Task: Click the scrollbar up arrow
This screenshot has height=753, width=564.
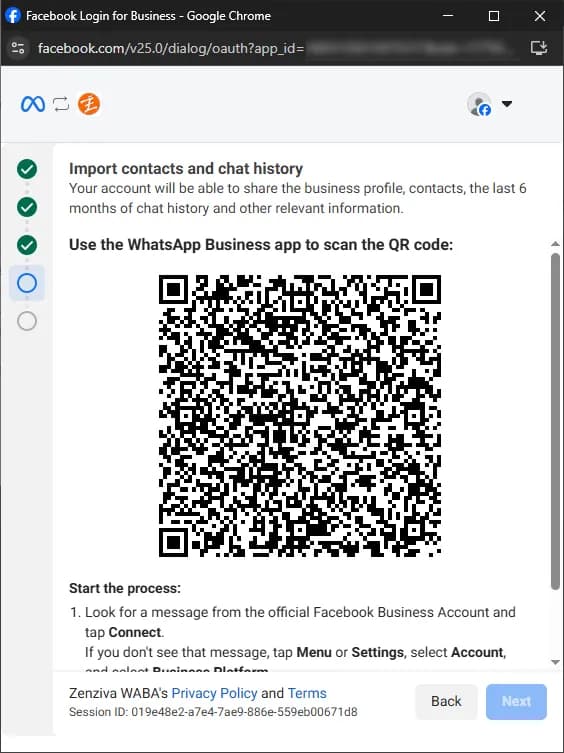Action: pos(555,244)
